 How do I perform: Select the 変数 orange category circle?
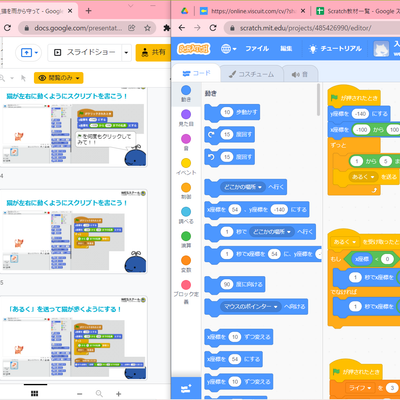click(186, 260)
